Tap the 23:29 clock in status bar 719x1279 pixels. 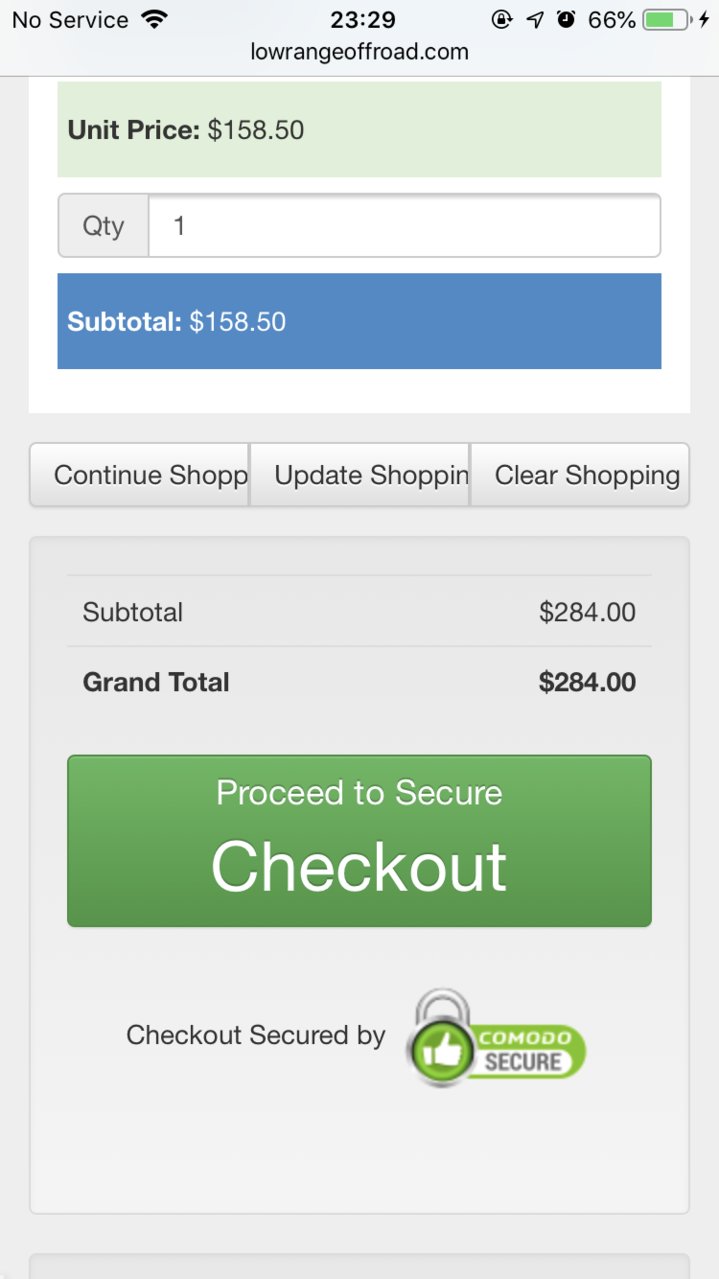pyautogui.click(x=363, y=19)
